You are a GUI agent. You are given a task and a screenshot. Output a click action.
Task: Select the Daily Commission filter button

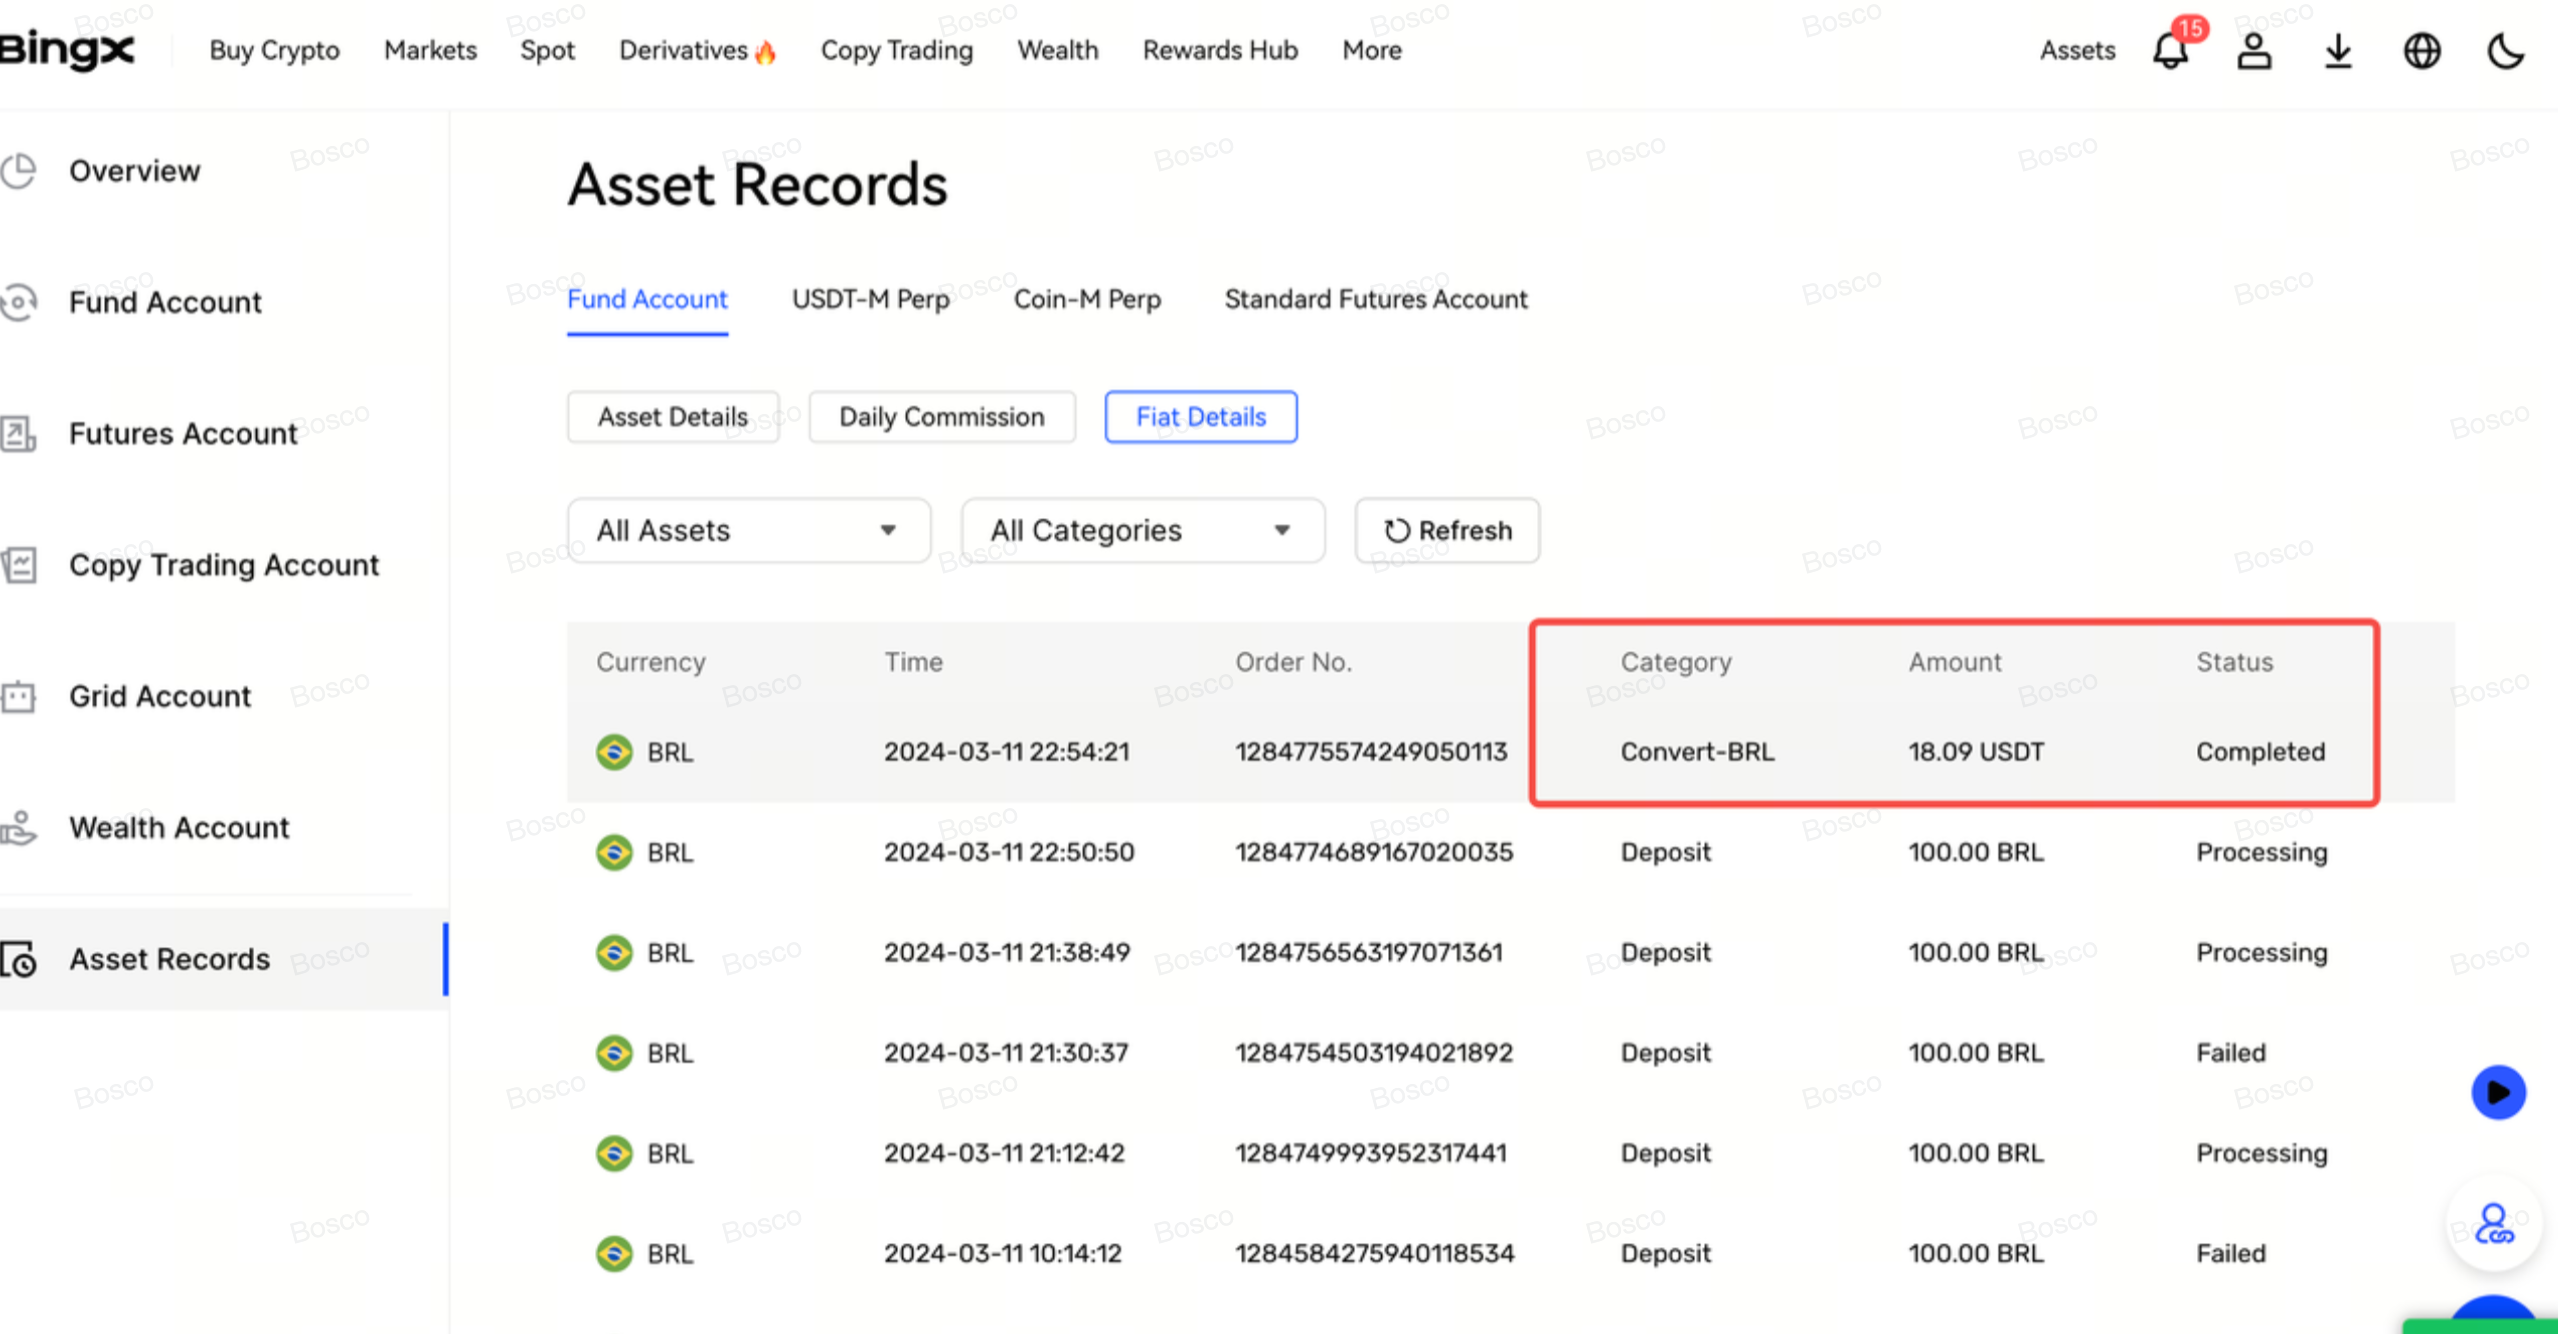pos(941,417)
